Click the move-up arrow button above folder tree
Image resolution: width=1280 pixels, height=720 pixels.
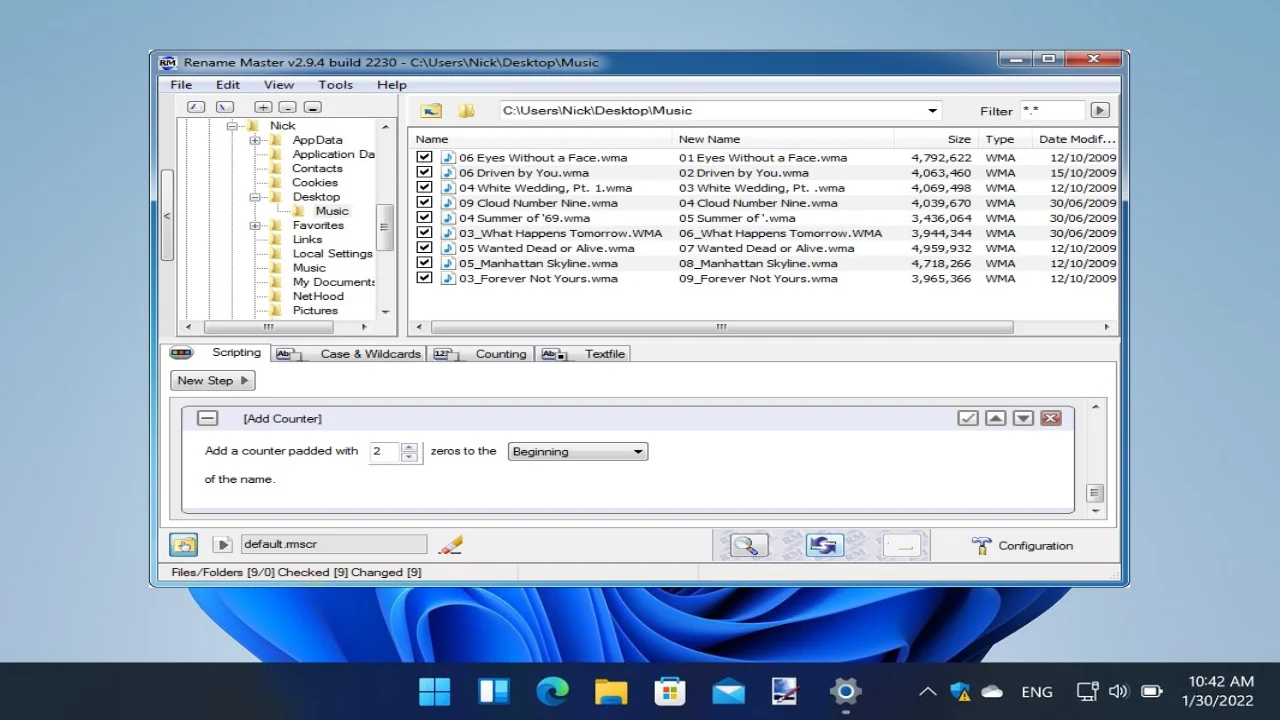tap(197, 107)
